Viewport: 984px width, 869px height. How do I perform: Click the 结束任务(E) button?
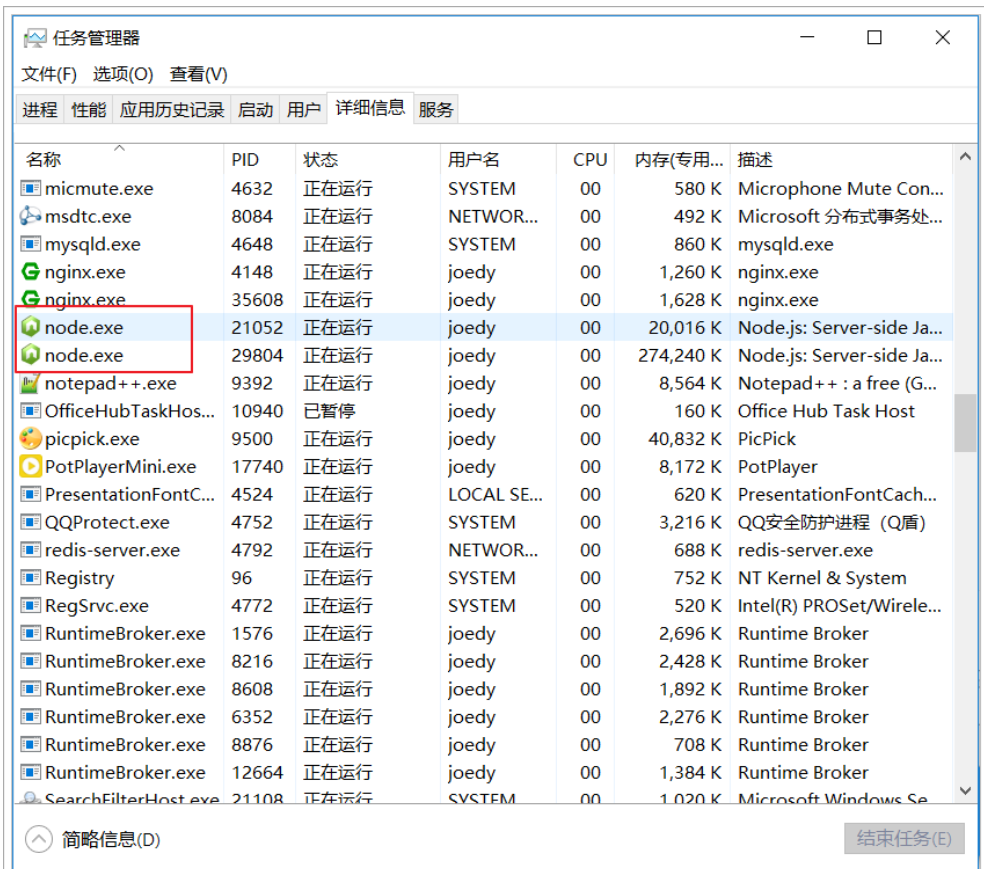coord(904,838)
